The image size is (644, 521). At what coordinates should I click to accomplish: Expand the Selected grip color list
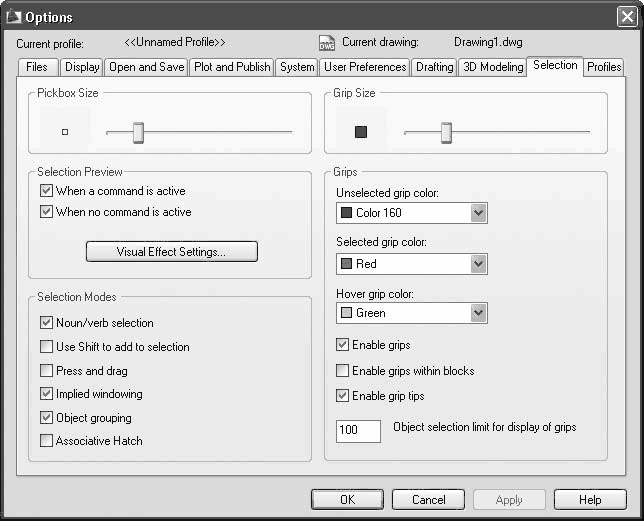pyautogui.click(x=478, y=264)
